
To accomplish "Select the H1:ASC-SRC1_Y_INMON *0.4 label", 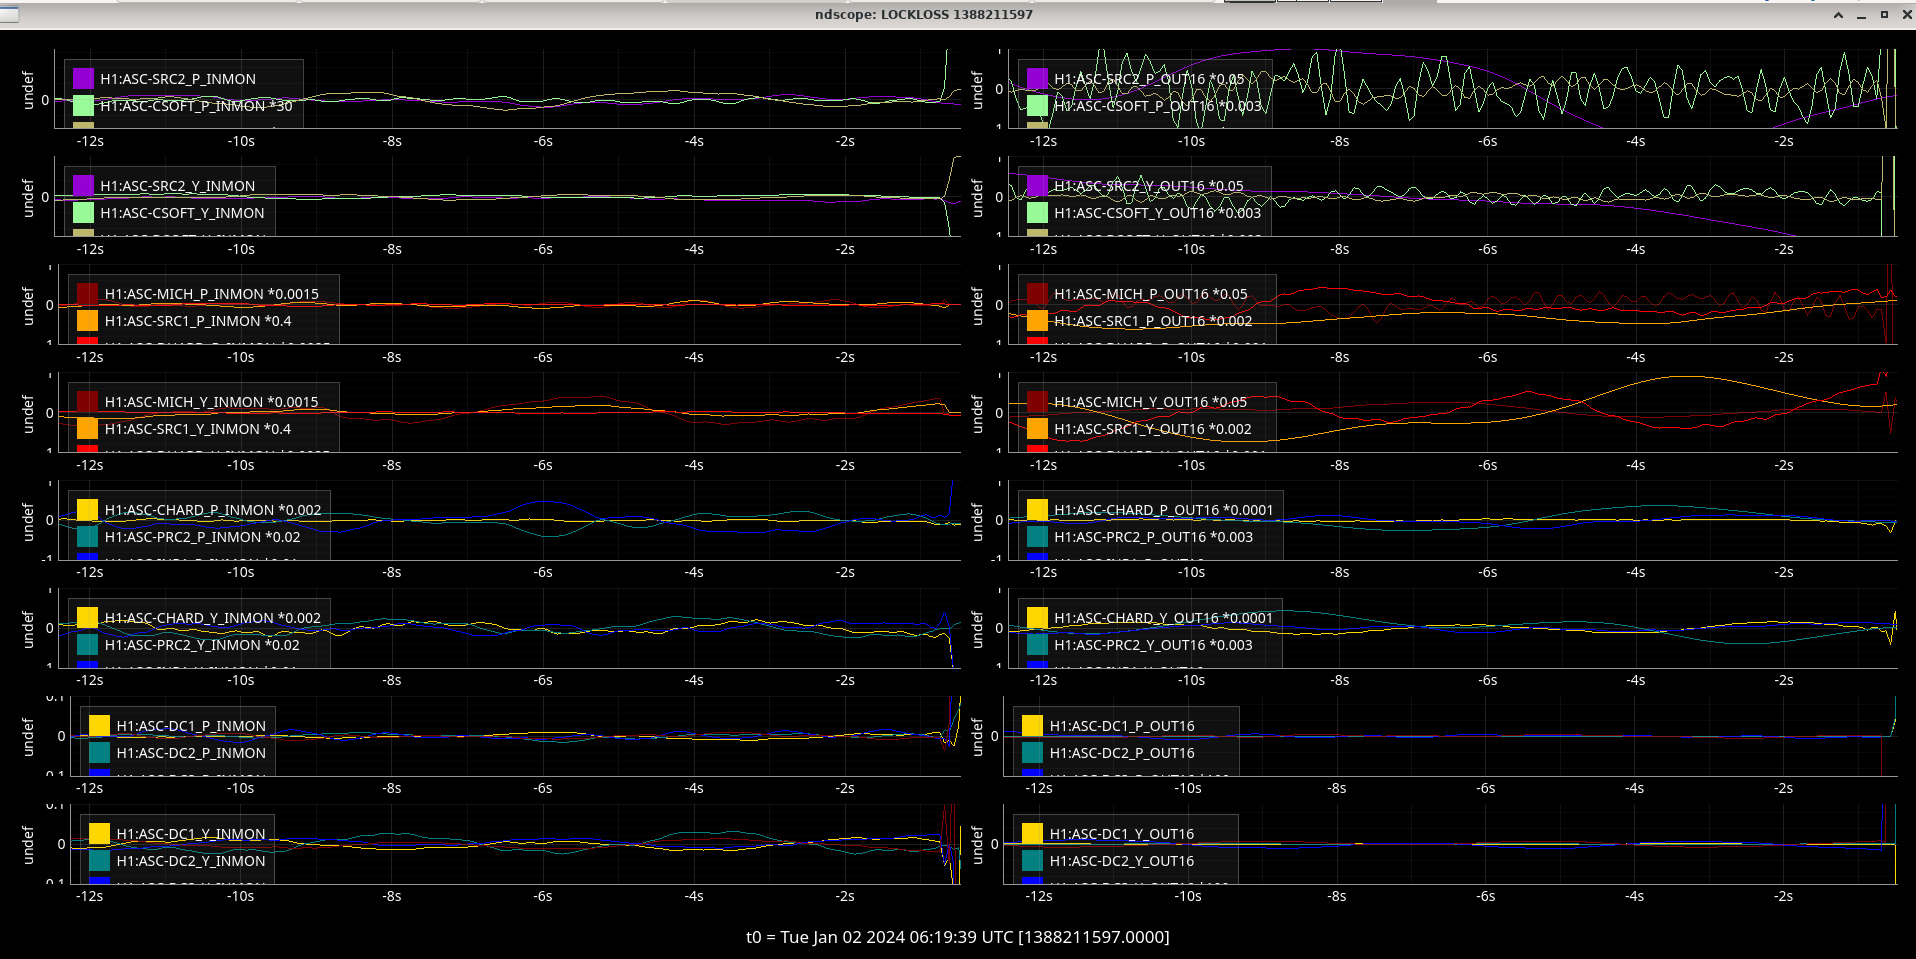I will click(x=198, y=429).
